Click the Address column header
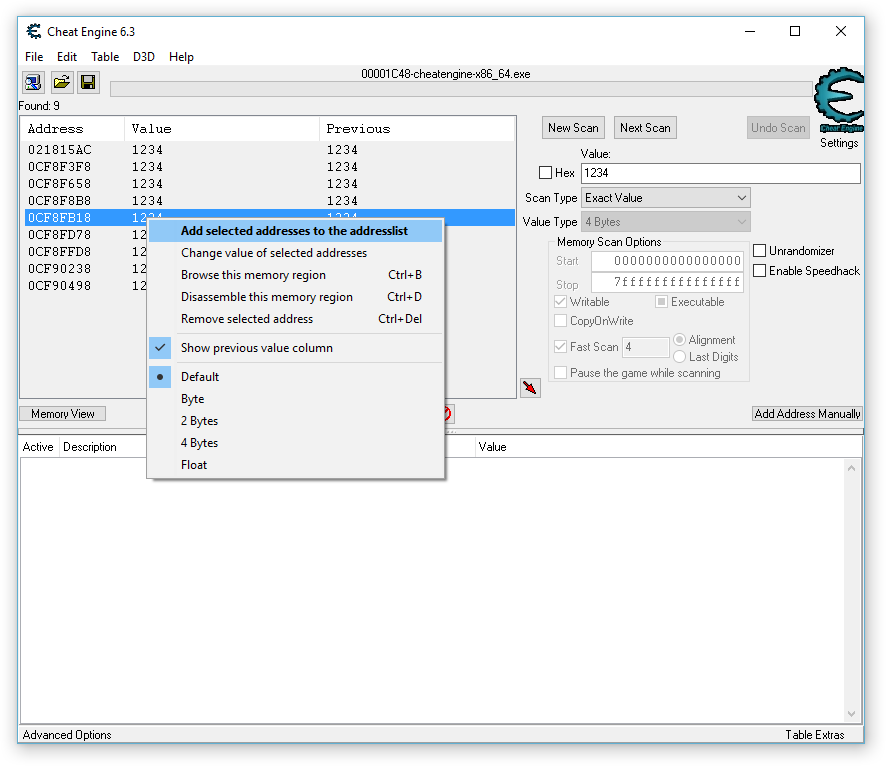 [73, 129]
